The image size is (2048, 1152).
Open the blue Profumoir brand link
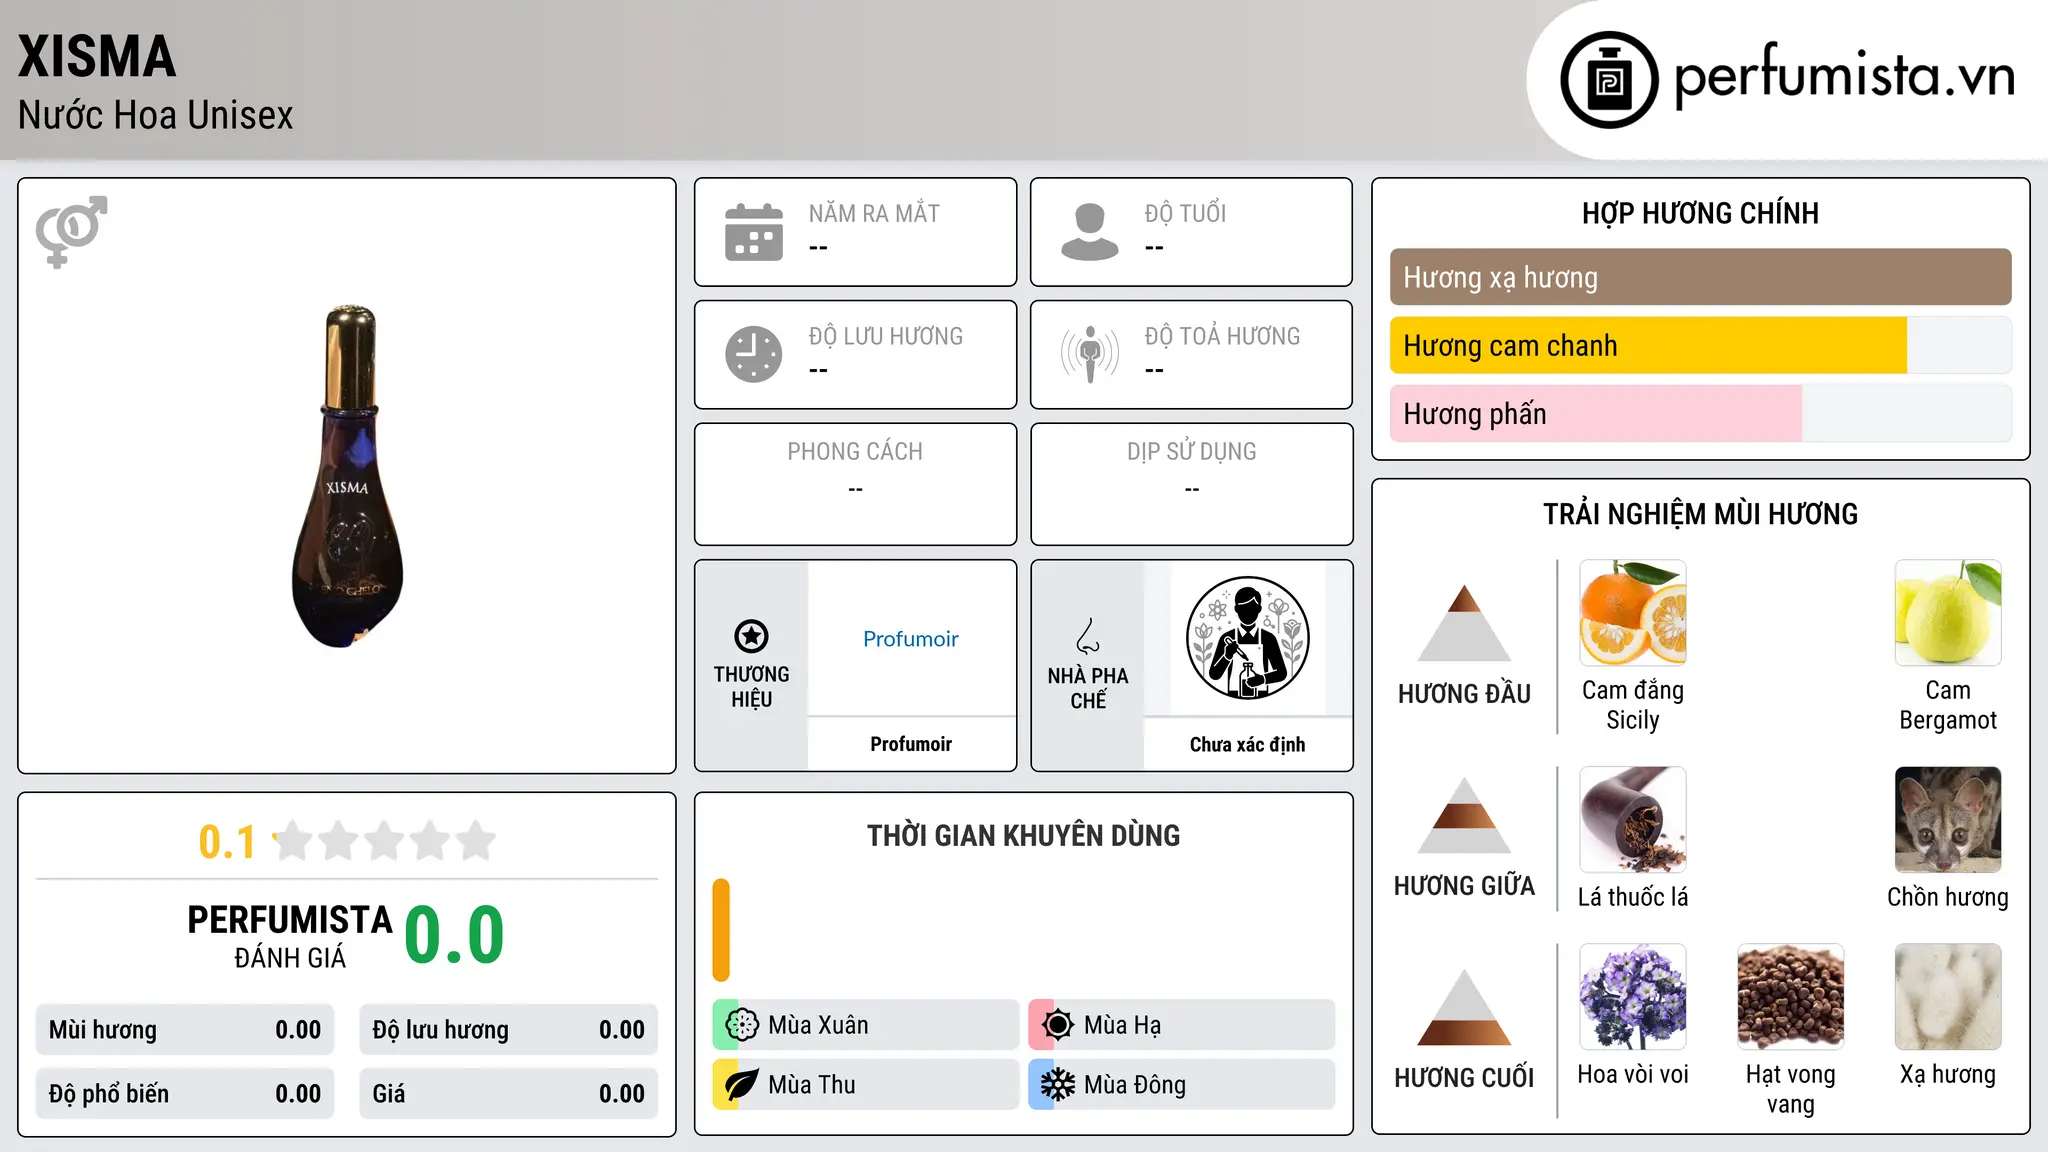click(x=911, y=639)
